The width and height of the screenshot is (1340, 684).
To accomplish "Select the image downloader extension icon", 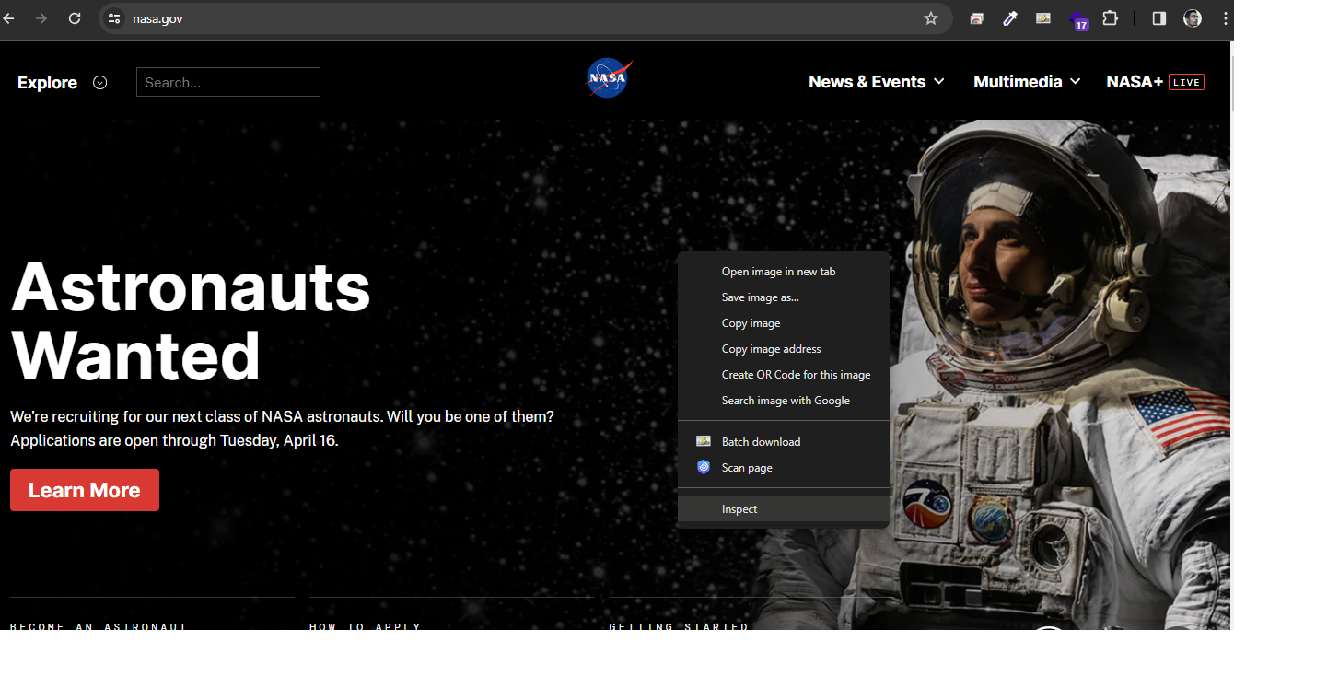I will 1043,18.
